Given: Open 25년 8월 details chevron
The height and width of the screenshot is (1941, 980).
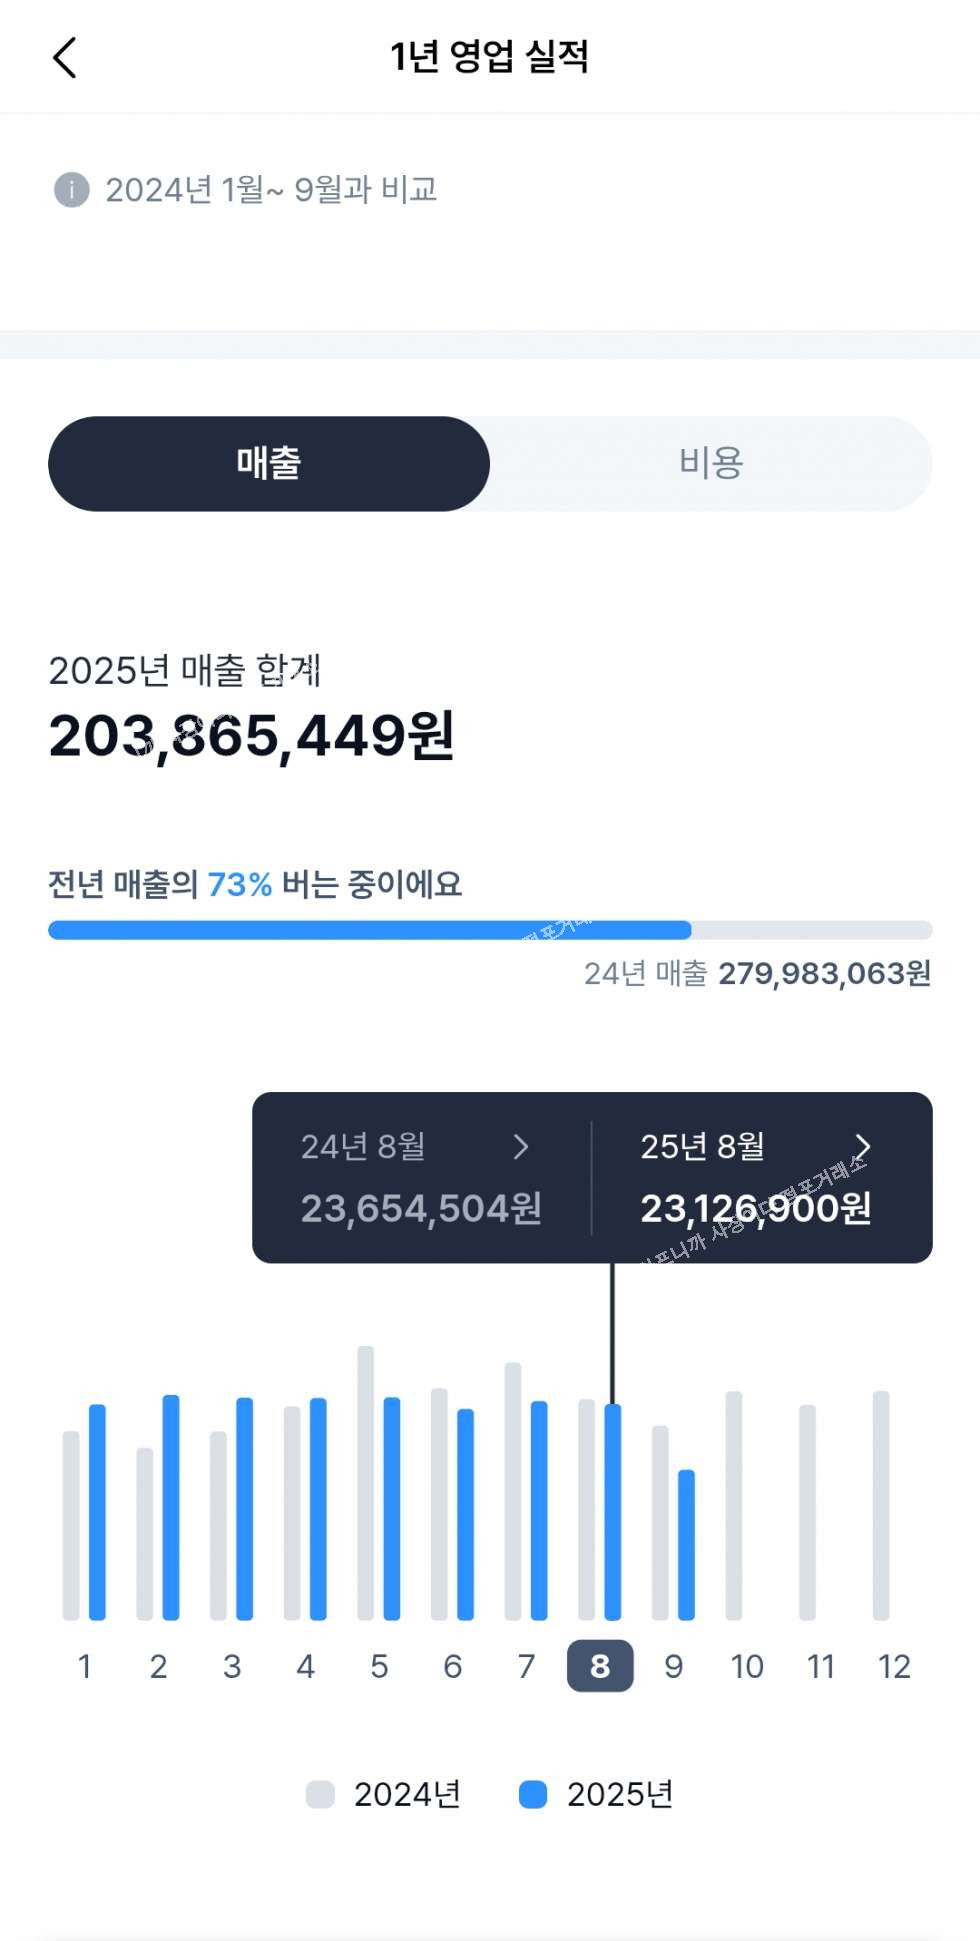Looking at the screenshot, I should [x=862, y=1146].
